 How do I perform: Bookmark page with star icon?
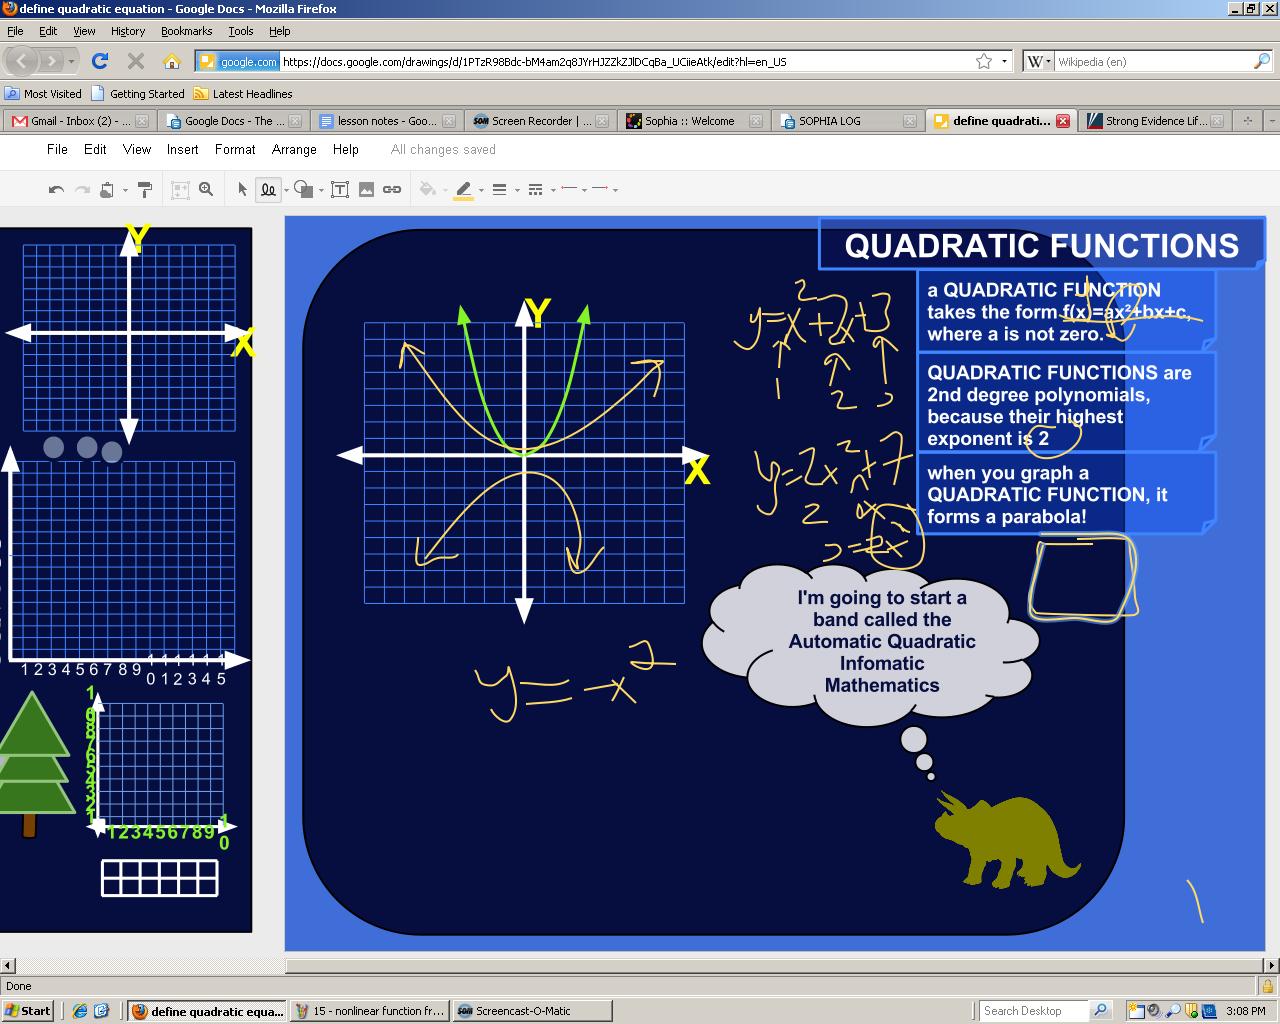pyautogui.click(x=984, y=61)
